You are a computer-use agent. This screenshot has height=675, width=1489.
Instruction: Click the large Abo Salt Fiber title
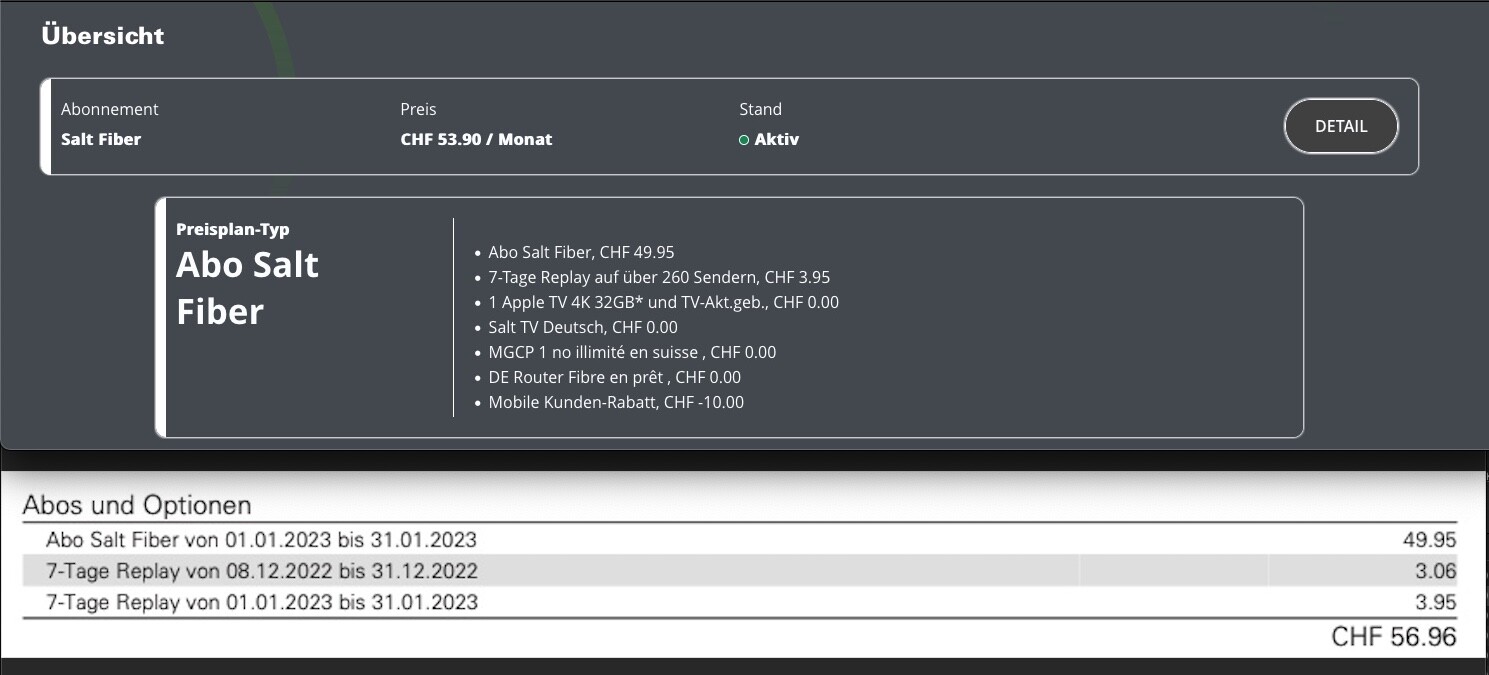coord(247,288)
